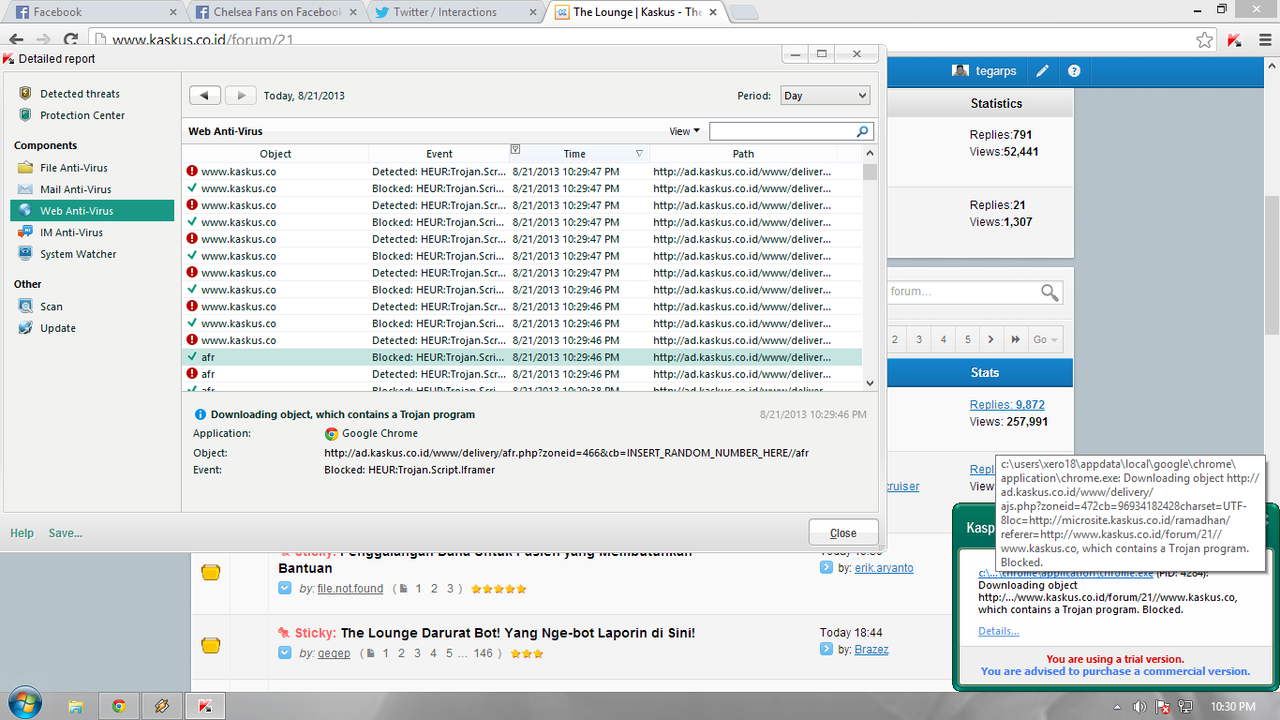1280x720 pixels.
Task: Click Help link in Detailed report
Action: coord(22,533)
